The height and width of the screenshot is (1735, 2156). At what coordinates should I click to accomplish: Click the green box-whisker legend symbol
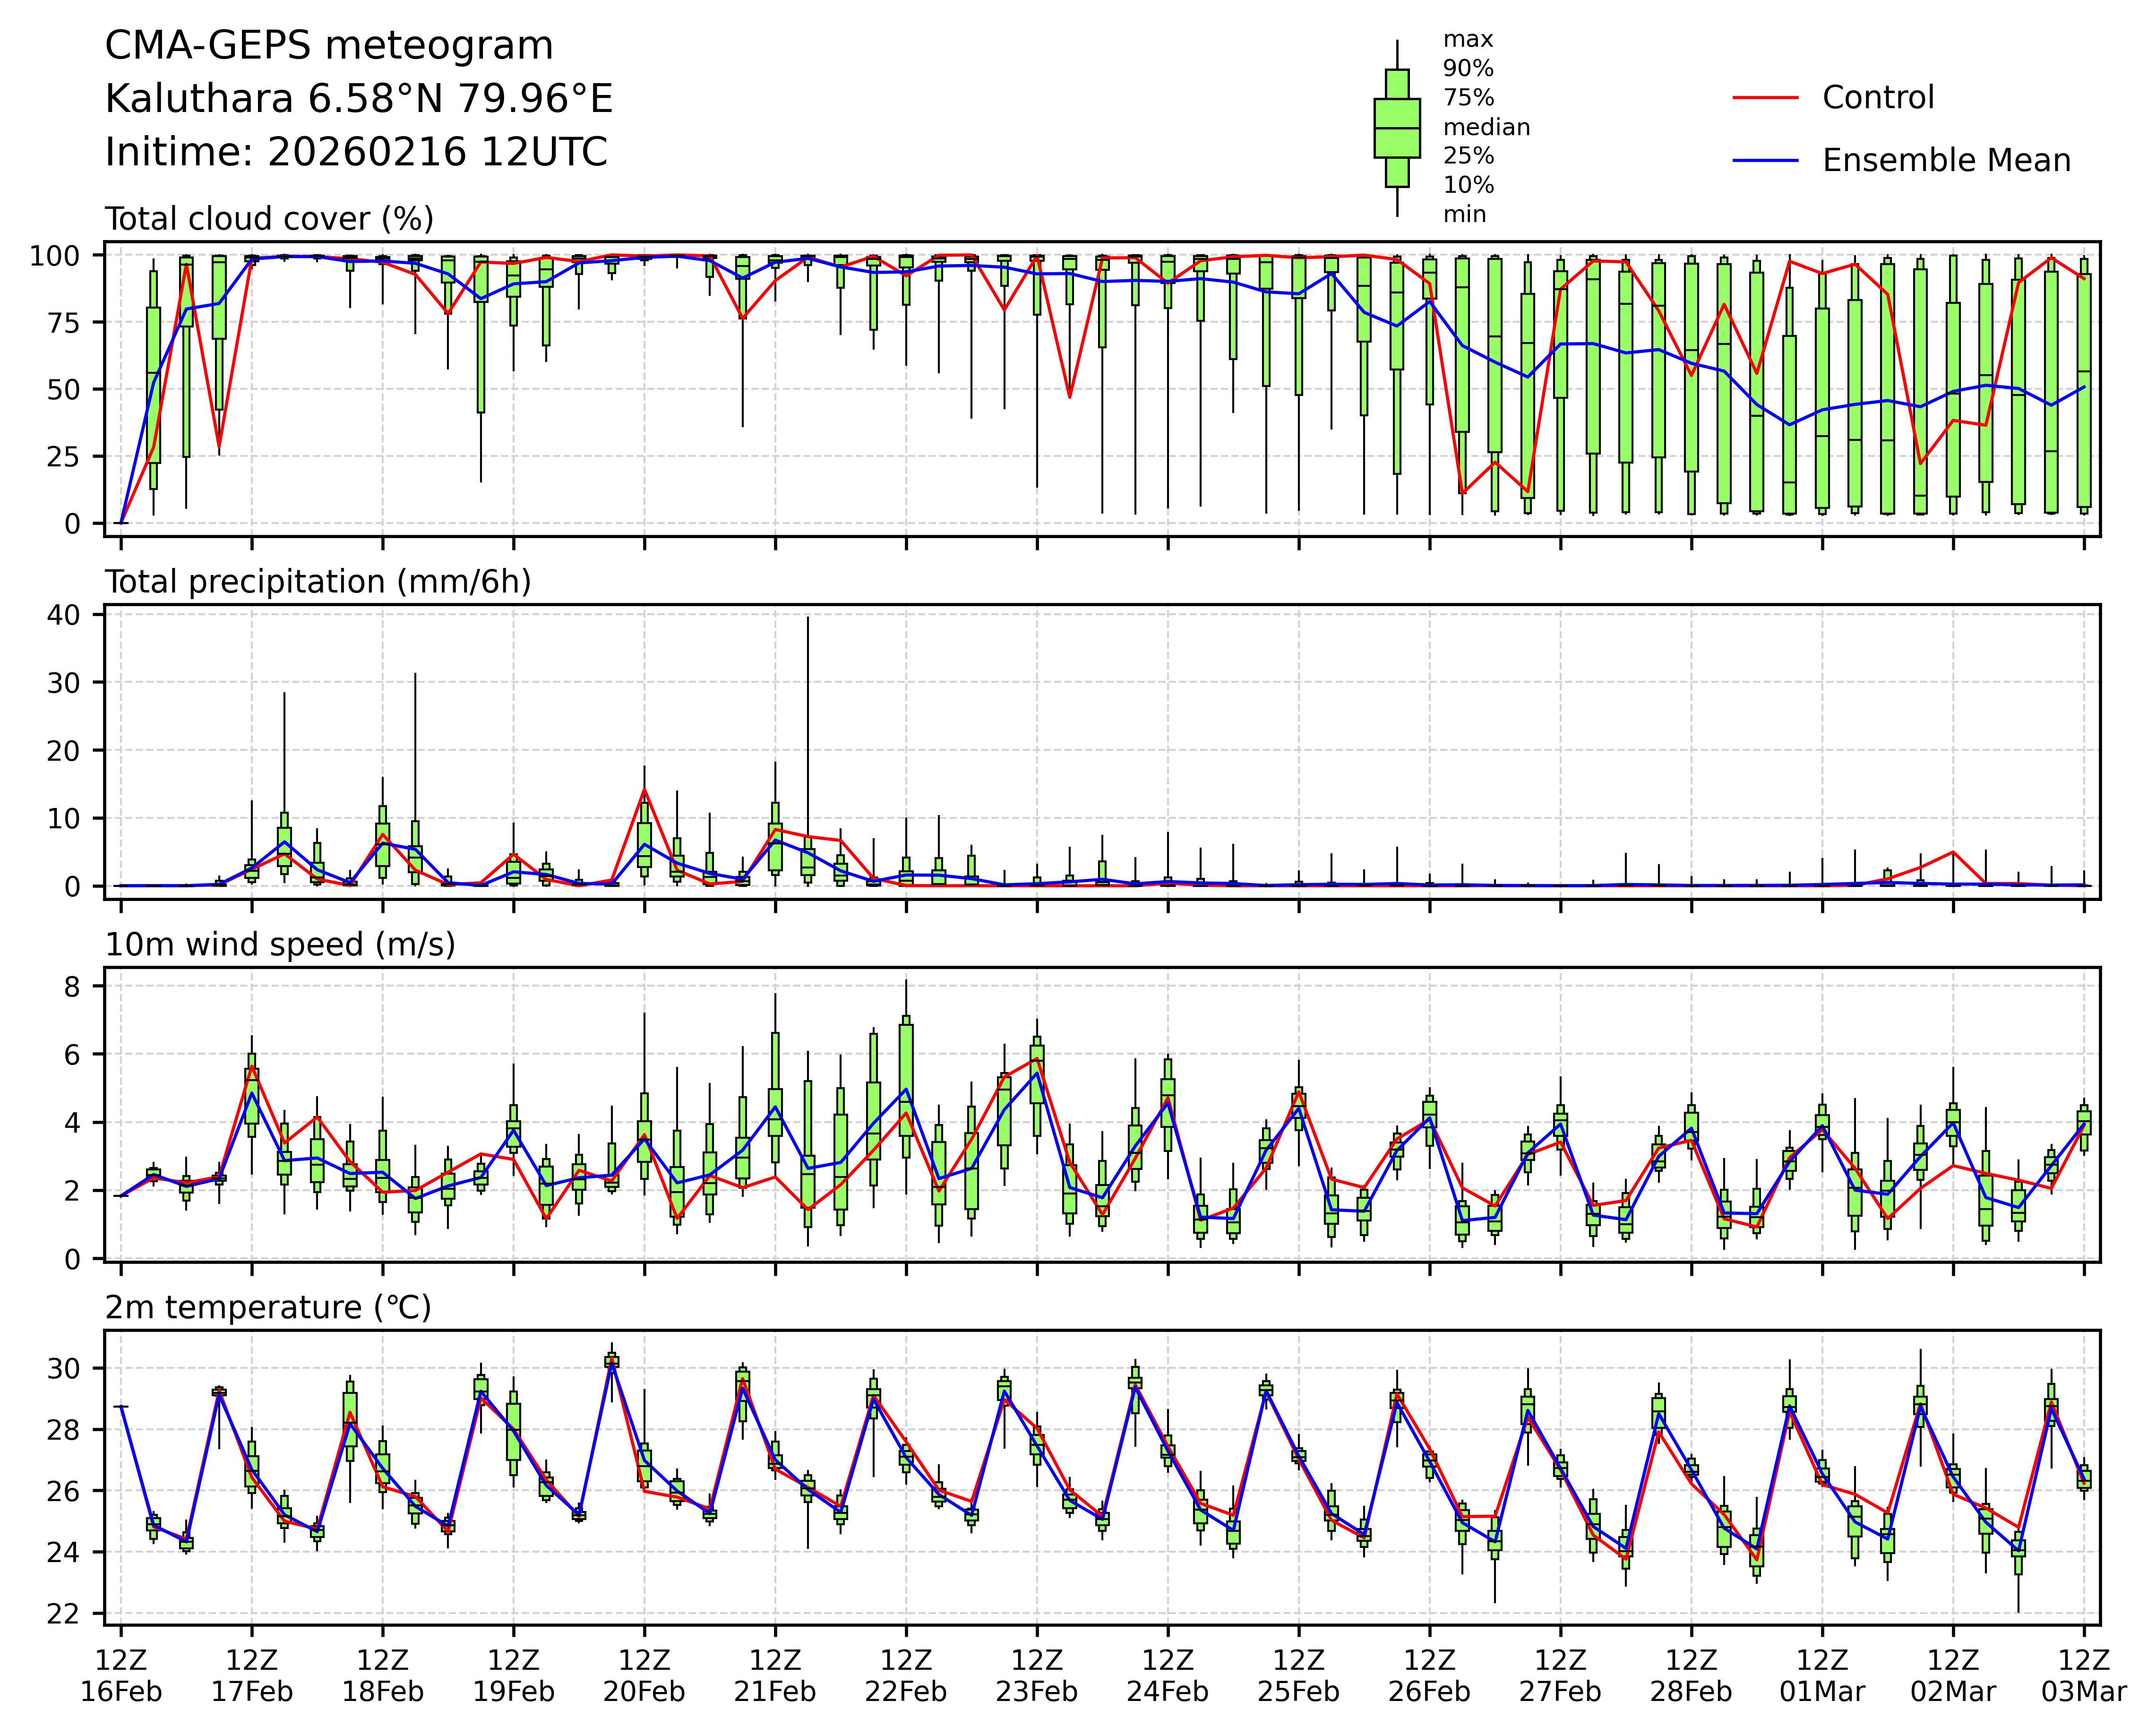[x=1397, y=128]
